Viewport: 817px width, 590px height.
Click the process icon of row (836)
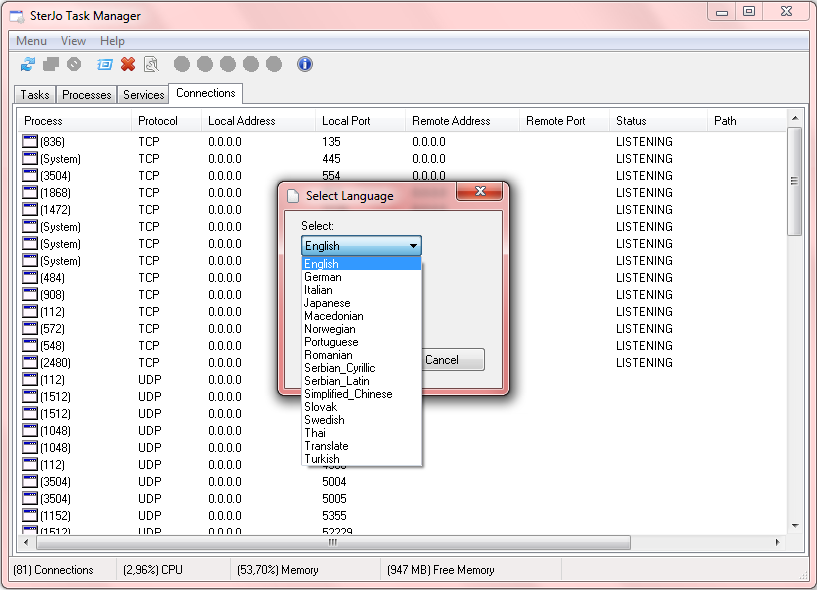click(x=30, y=142)
